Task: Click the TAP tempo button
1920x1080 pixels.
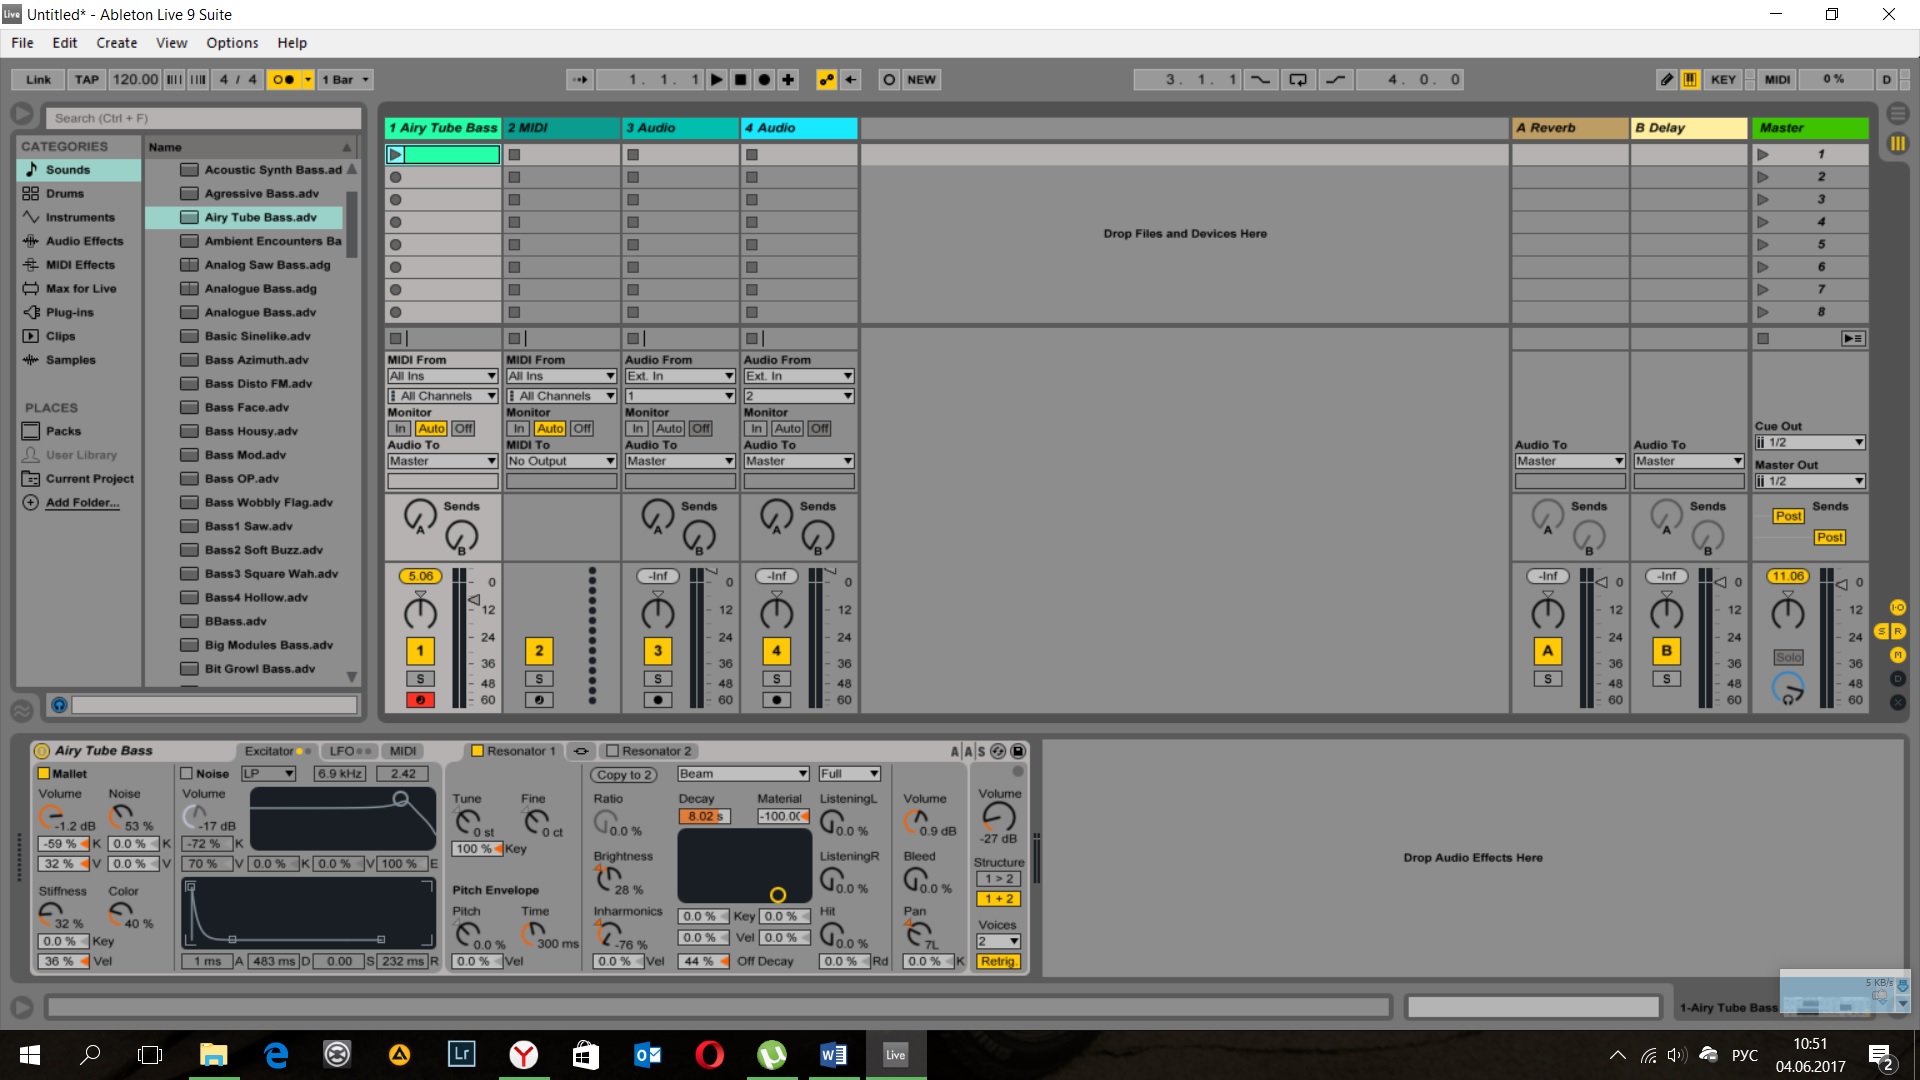Action: [x=87, y=80]
